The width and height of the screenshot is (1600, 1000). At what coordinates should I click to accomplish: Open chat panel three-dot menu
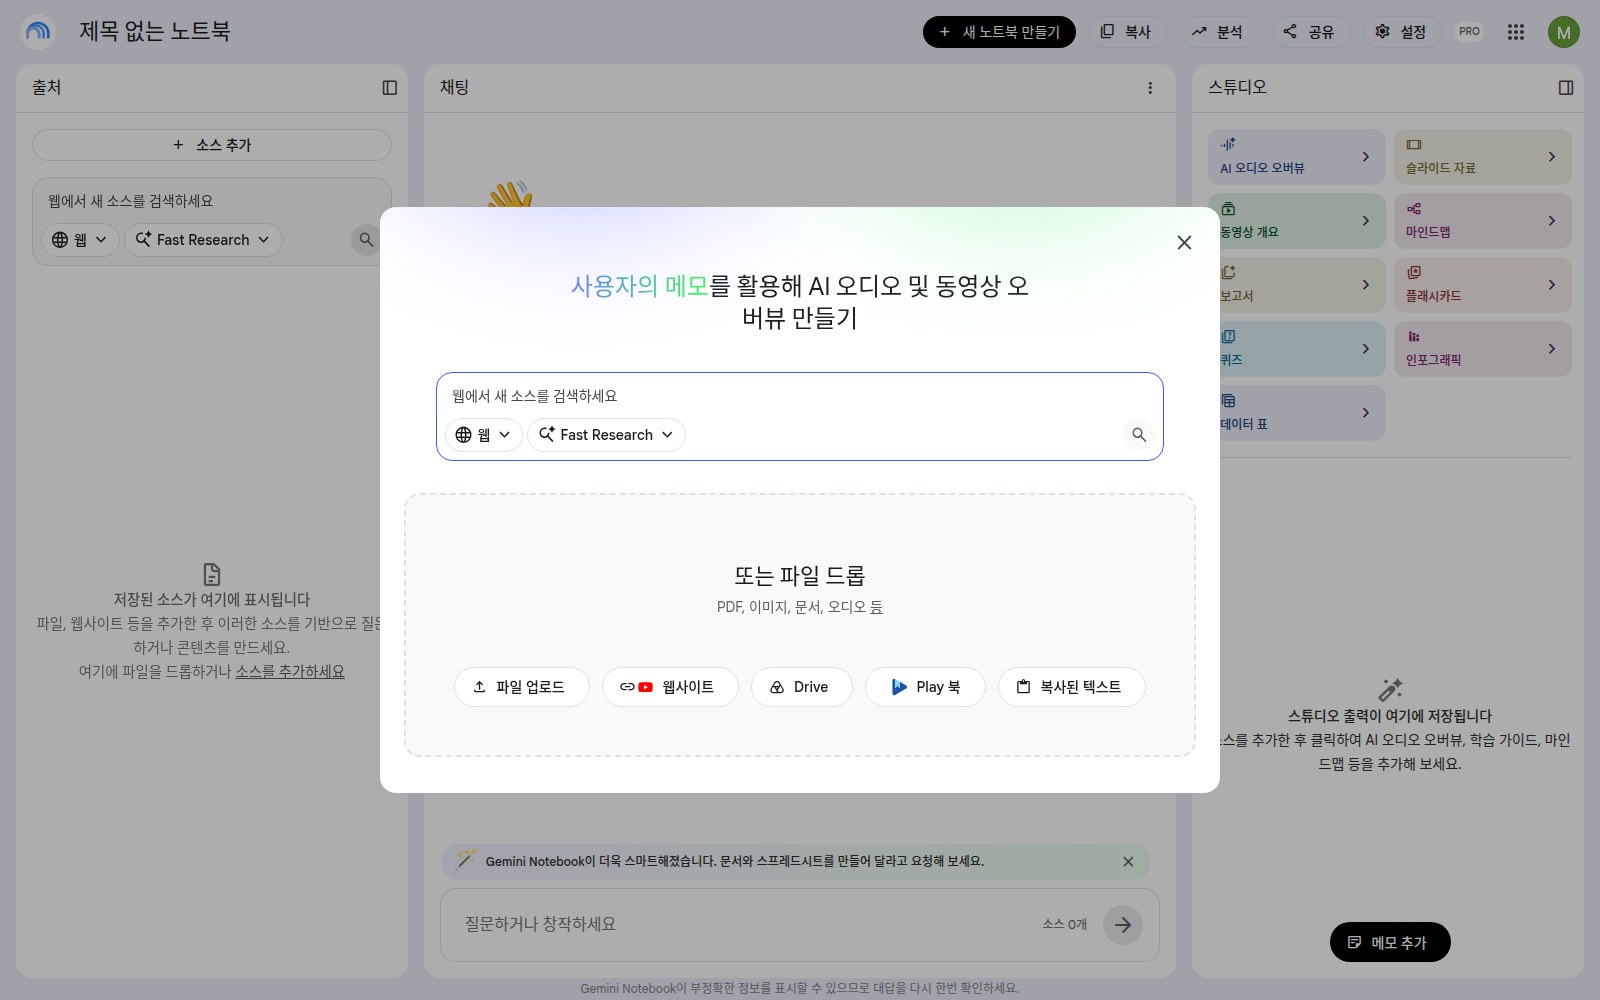[x=1150, y=88]
